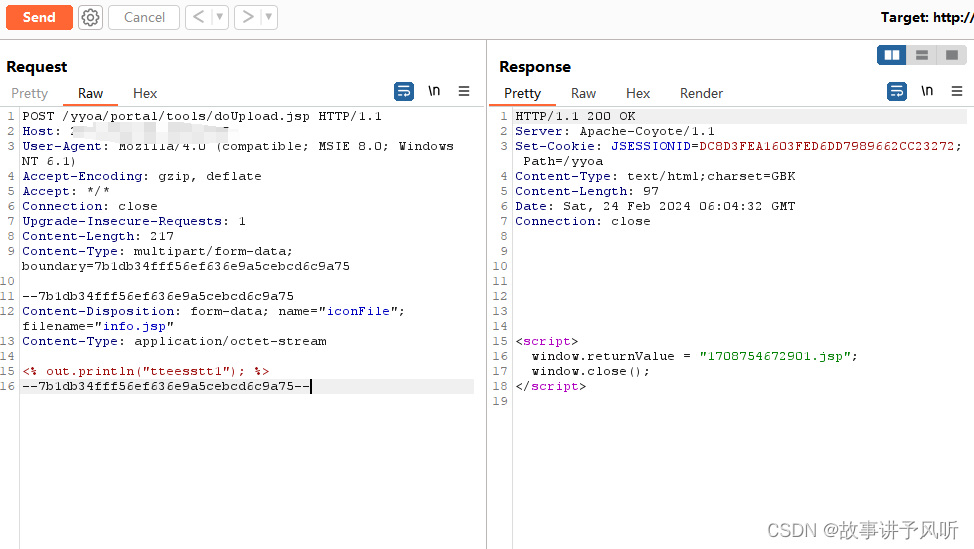Click the orange Send button
This screenshot has width=974, height=549.
tap(39, 17)
